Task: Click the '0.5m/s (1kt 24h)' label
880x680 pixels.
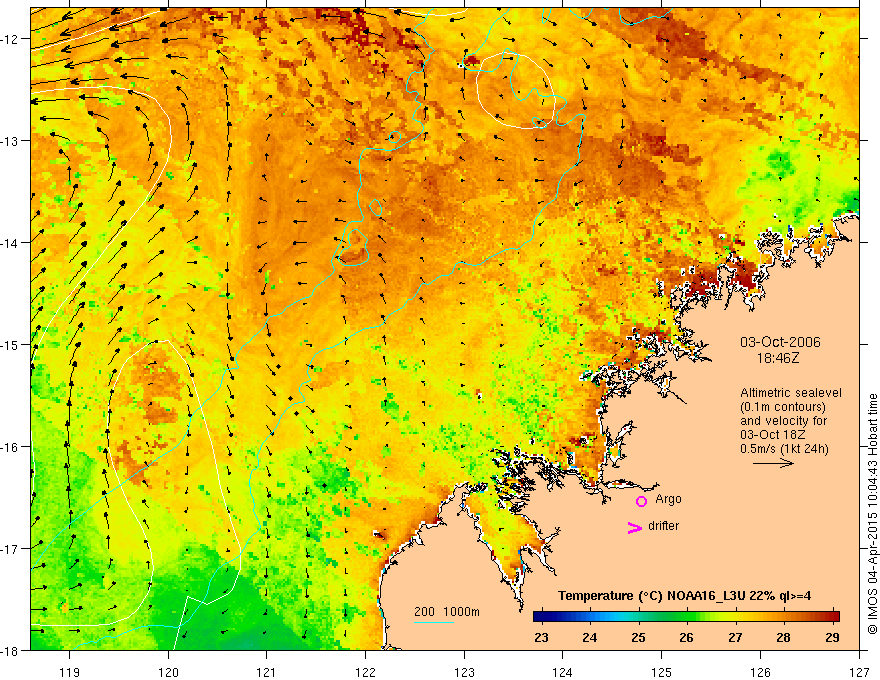Action: pyautogui.click(x=784, y=449)
